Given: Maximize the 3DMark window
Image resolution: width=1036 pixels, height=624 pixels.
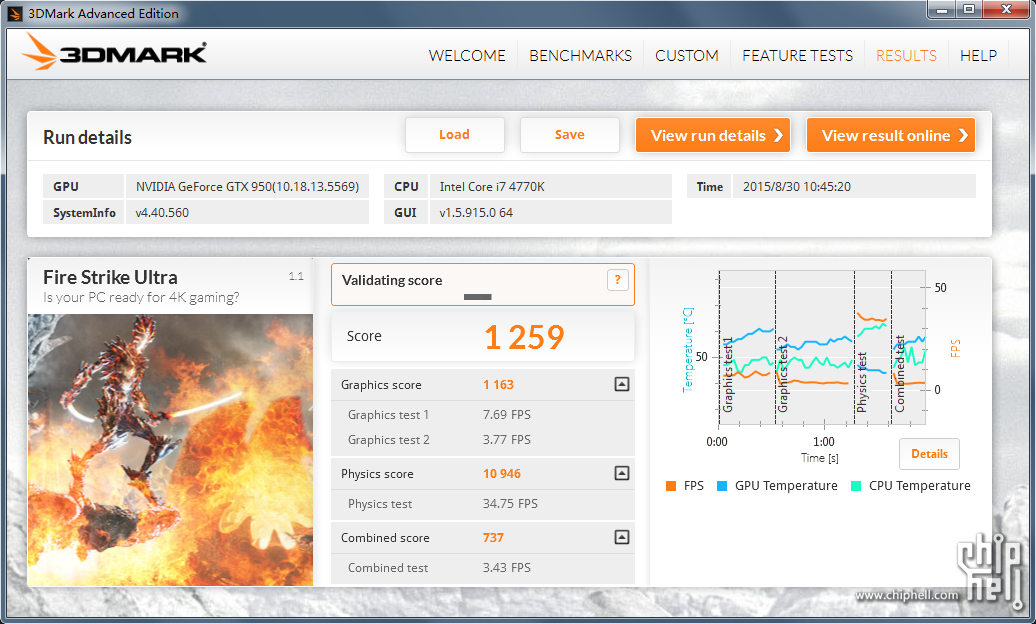Looking at the screenshot, I should click(969, 10).
